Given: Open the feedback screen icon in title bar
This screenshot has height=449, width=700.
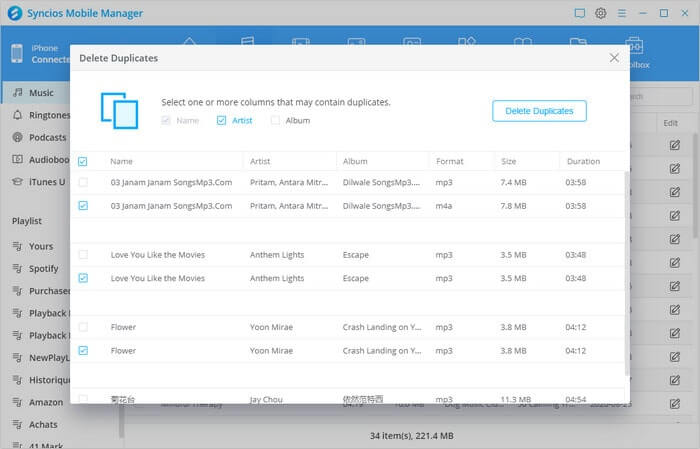Looking at the screenshot, I should (x=579, y=13).
